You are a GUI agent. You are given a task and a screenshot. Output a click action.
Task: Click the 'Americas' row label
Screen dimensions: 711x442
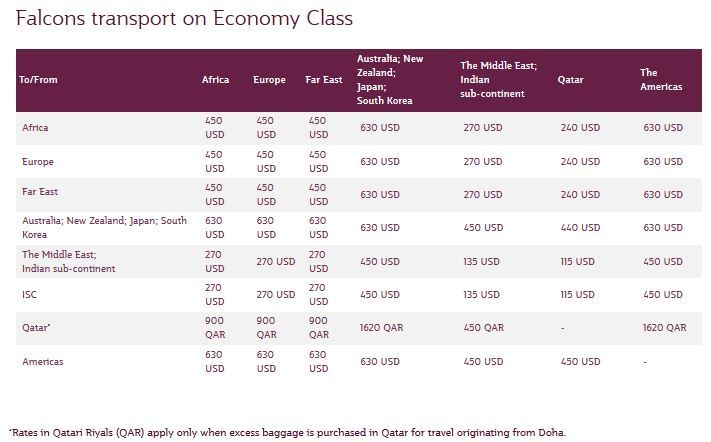point(43,361)
